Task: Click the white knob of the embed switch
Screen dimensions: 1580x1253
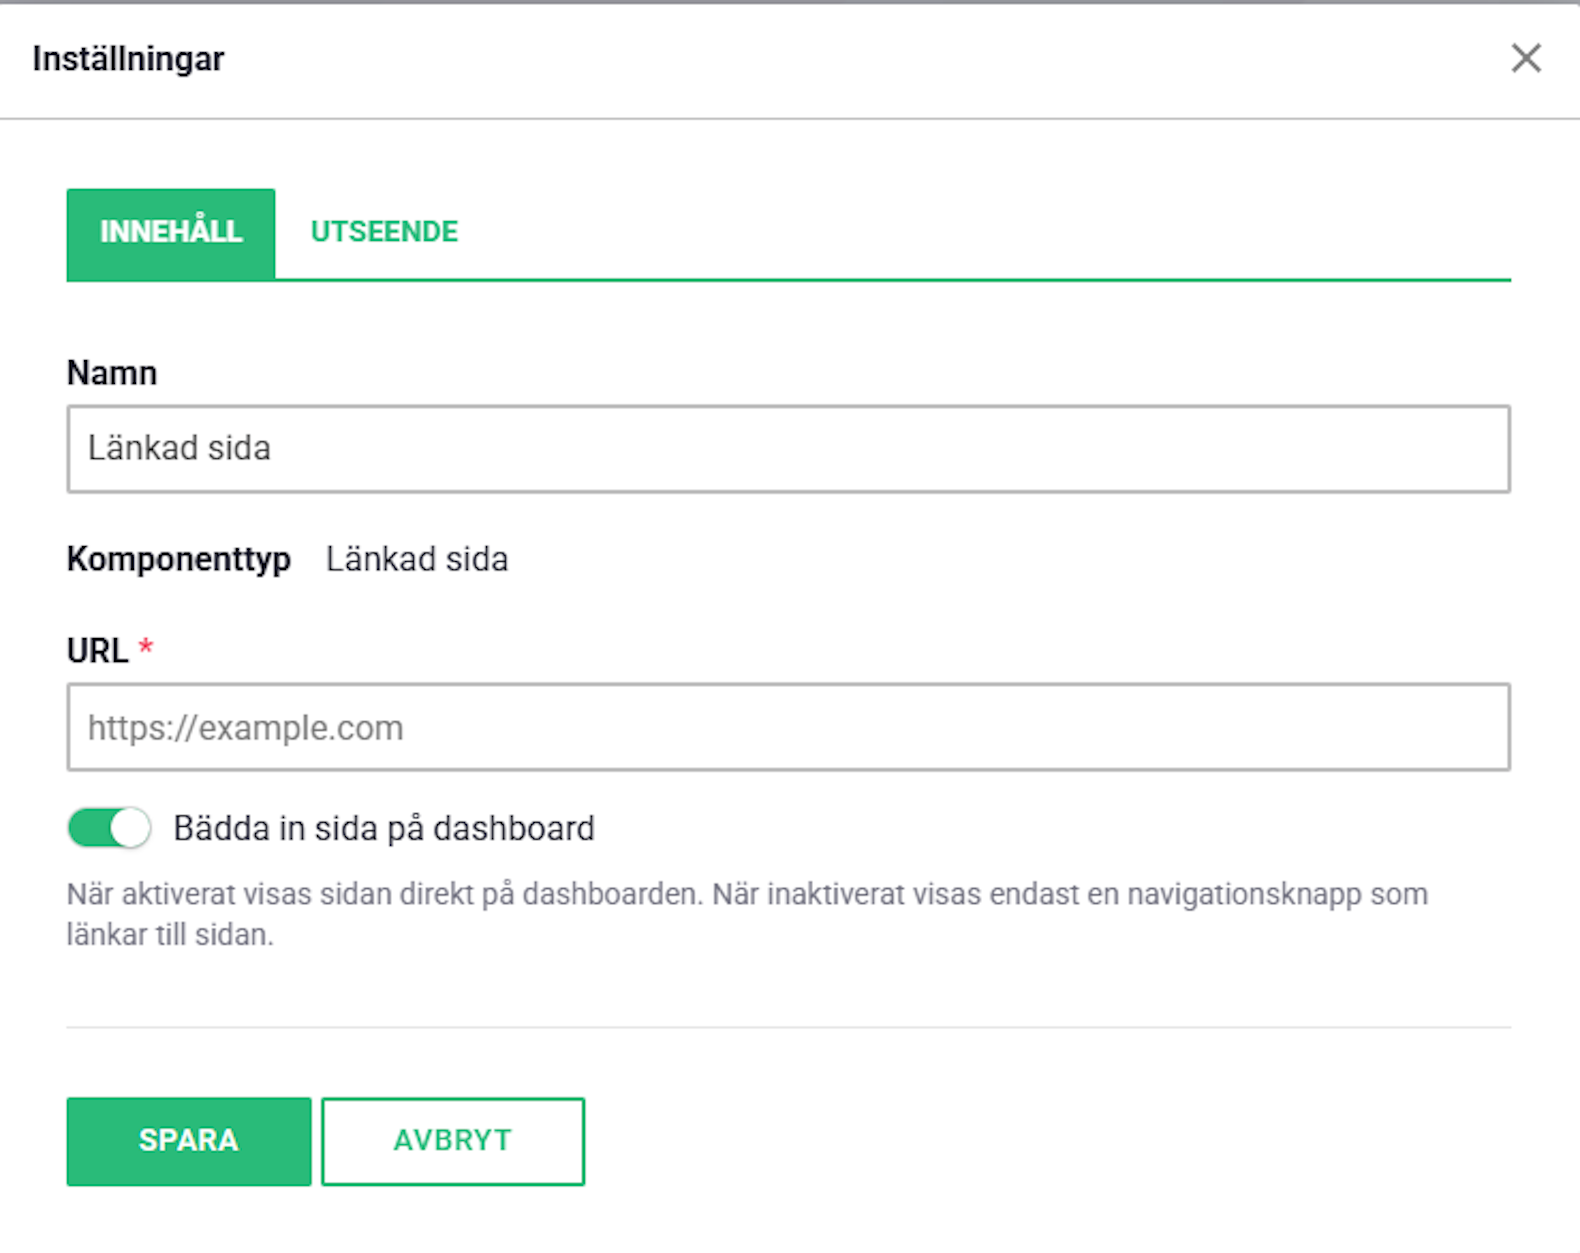Action: [130, 828]
